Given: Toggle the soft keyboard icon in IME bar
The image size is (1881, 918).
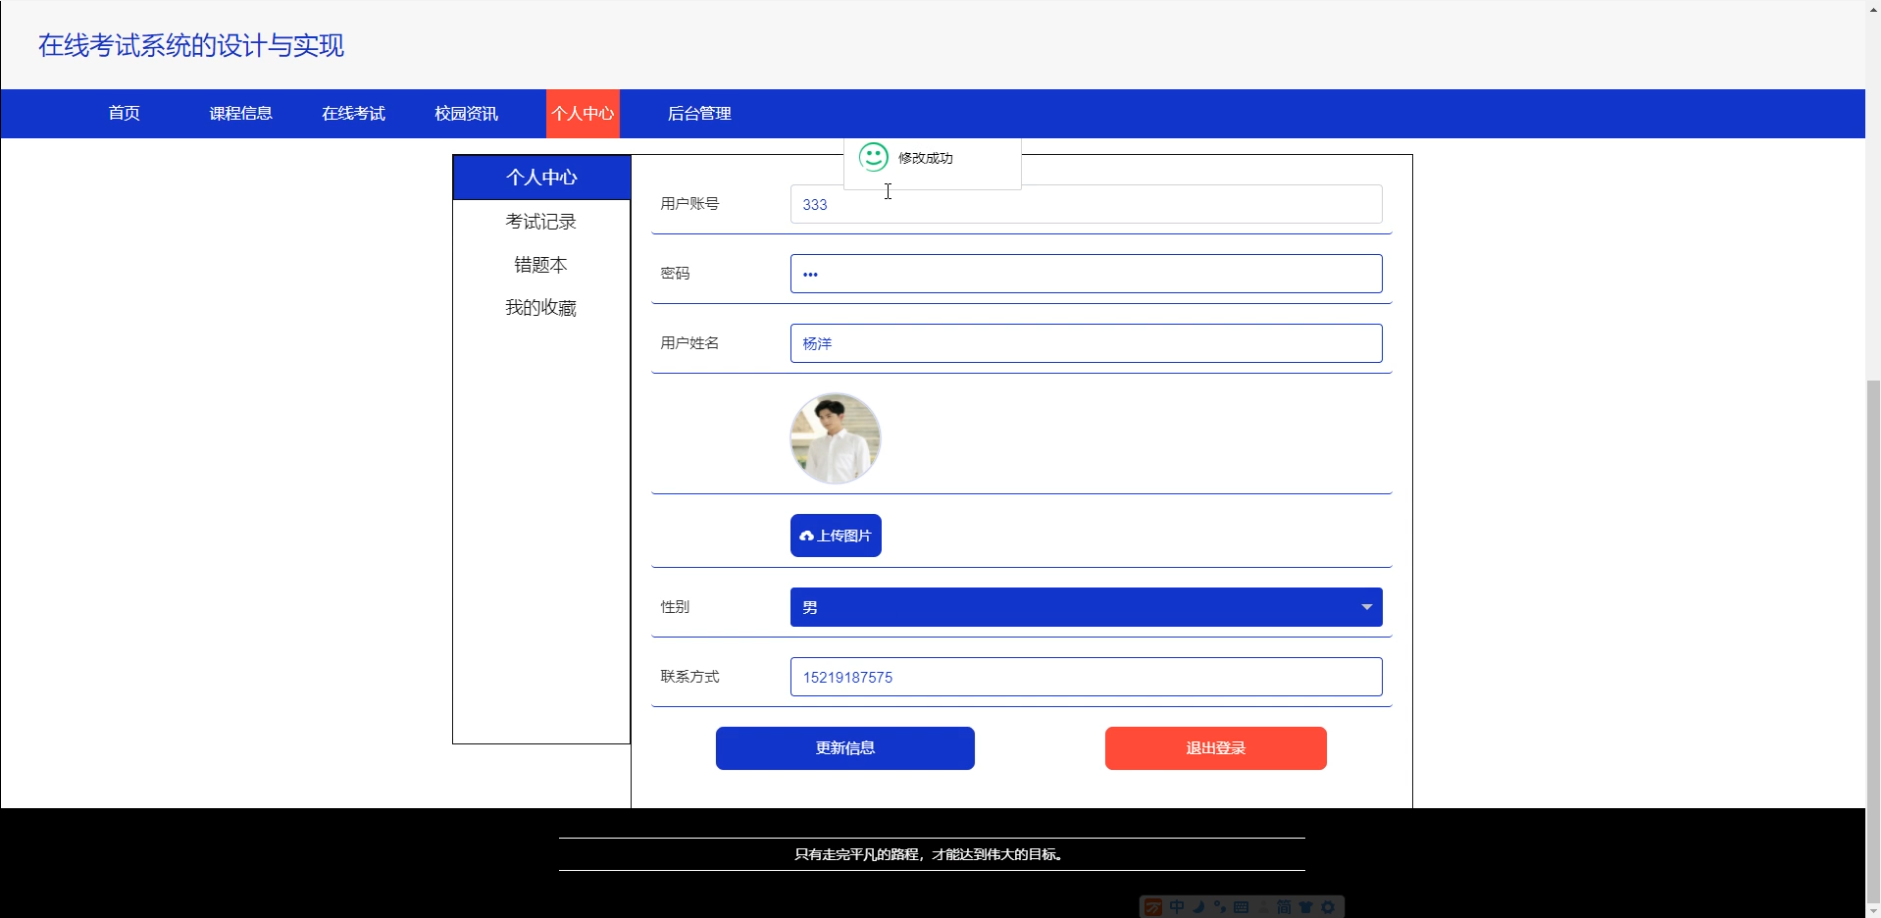Looking at the screenshot, I should [1242, 906].
